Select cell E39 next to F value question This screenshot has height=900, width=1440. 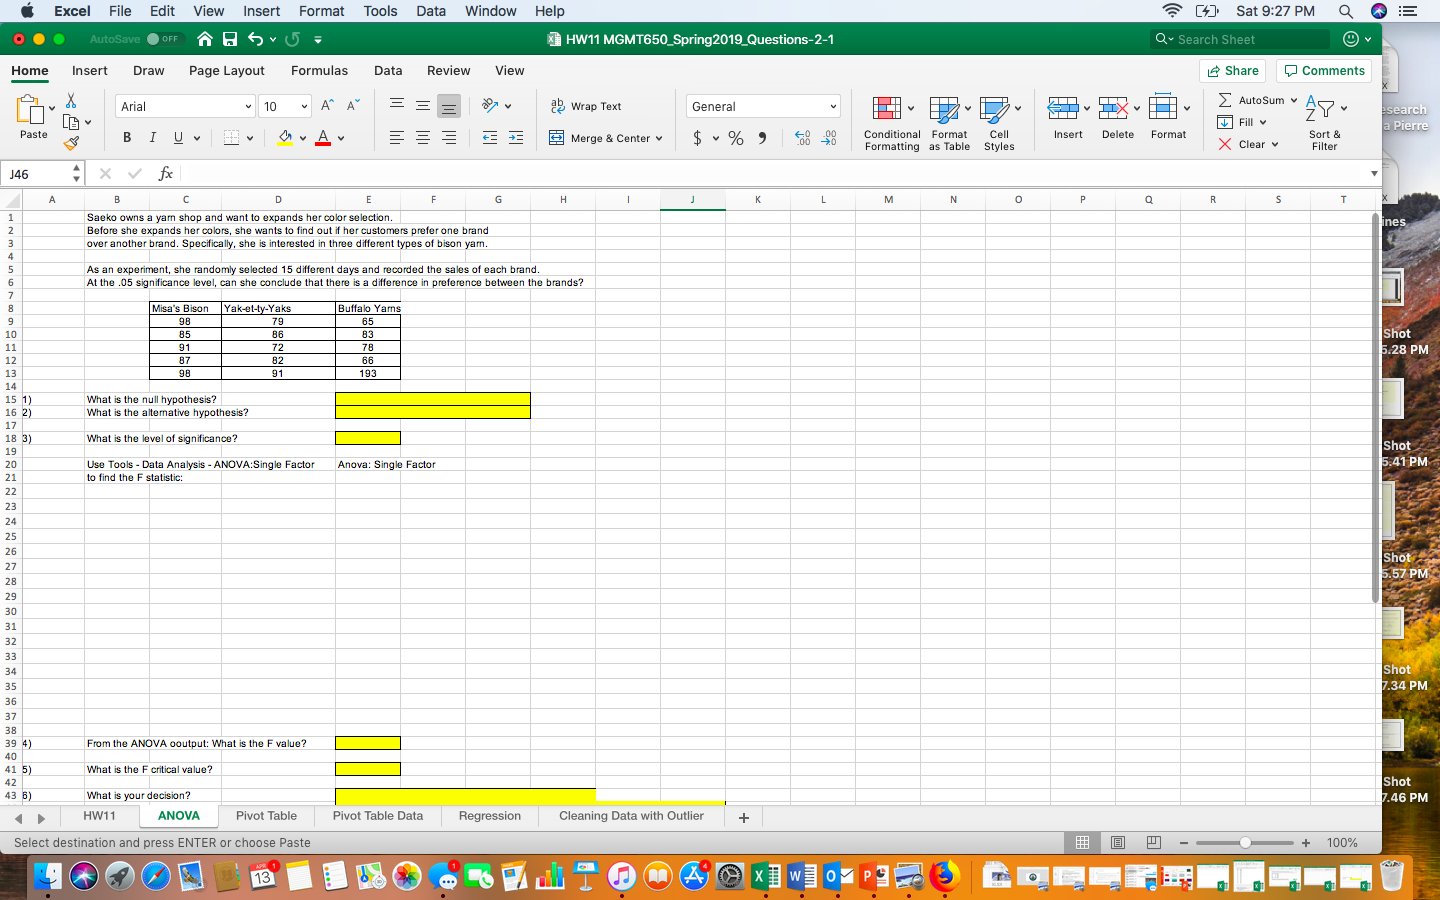click(x=368, y=743)
